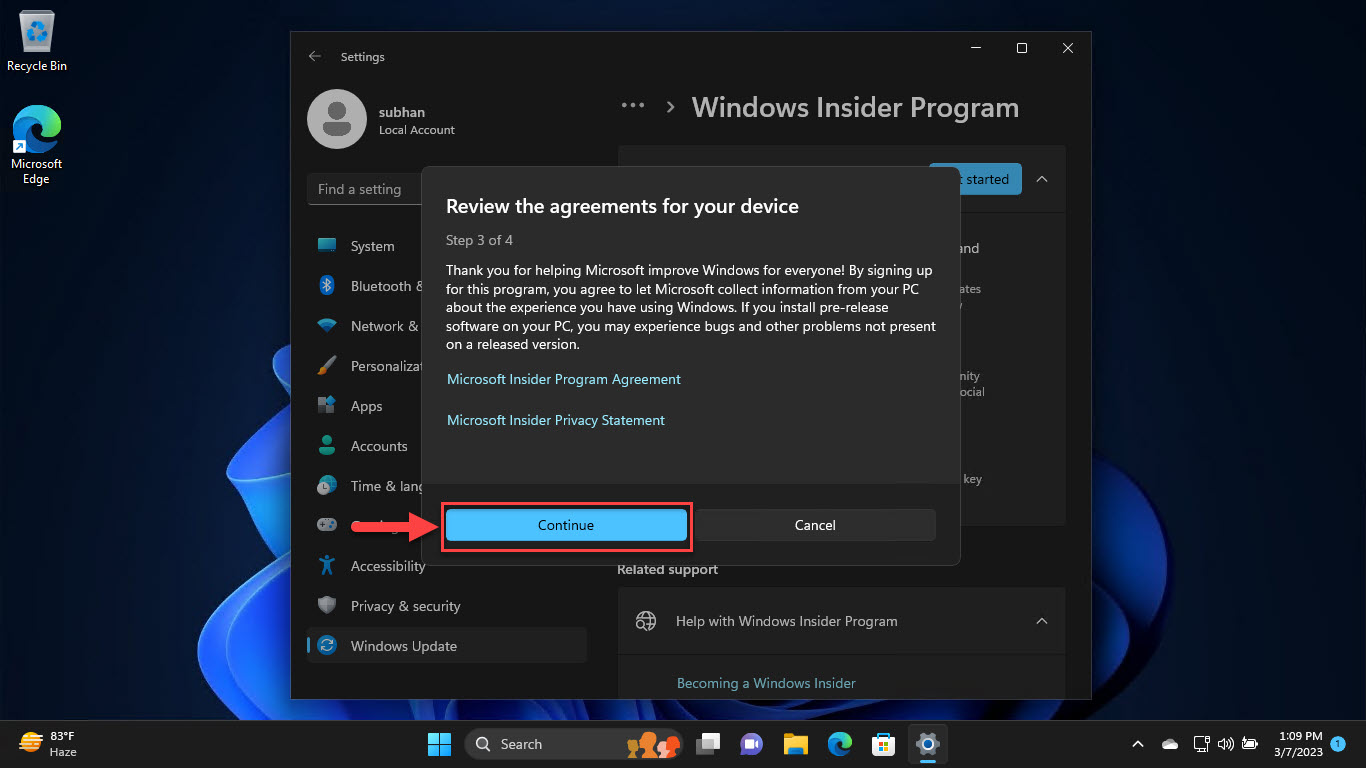Image resolution: width=1366 pixels, height=768 pixels.
Task: Open Microsoft Insider Privacy Statement link
Action: pyautogui.click(x=556, y=420)
